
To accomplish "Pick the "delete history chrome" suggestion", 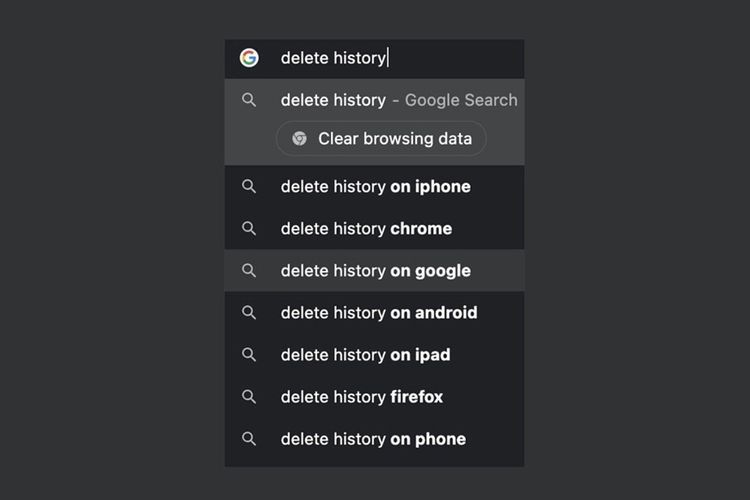I will pos(366,228).
